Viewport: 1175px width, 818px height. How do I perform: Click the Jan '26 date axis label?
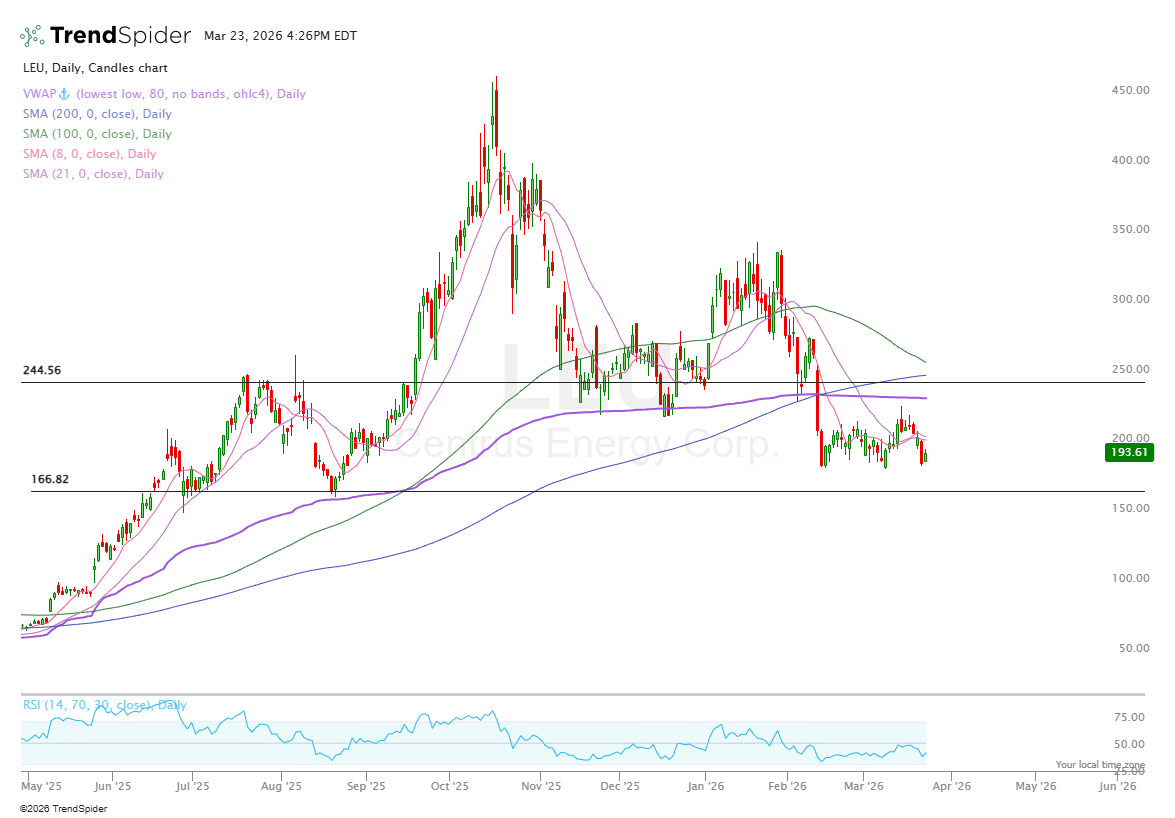(706, 786)
